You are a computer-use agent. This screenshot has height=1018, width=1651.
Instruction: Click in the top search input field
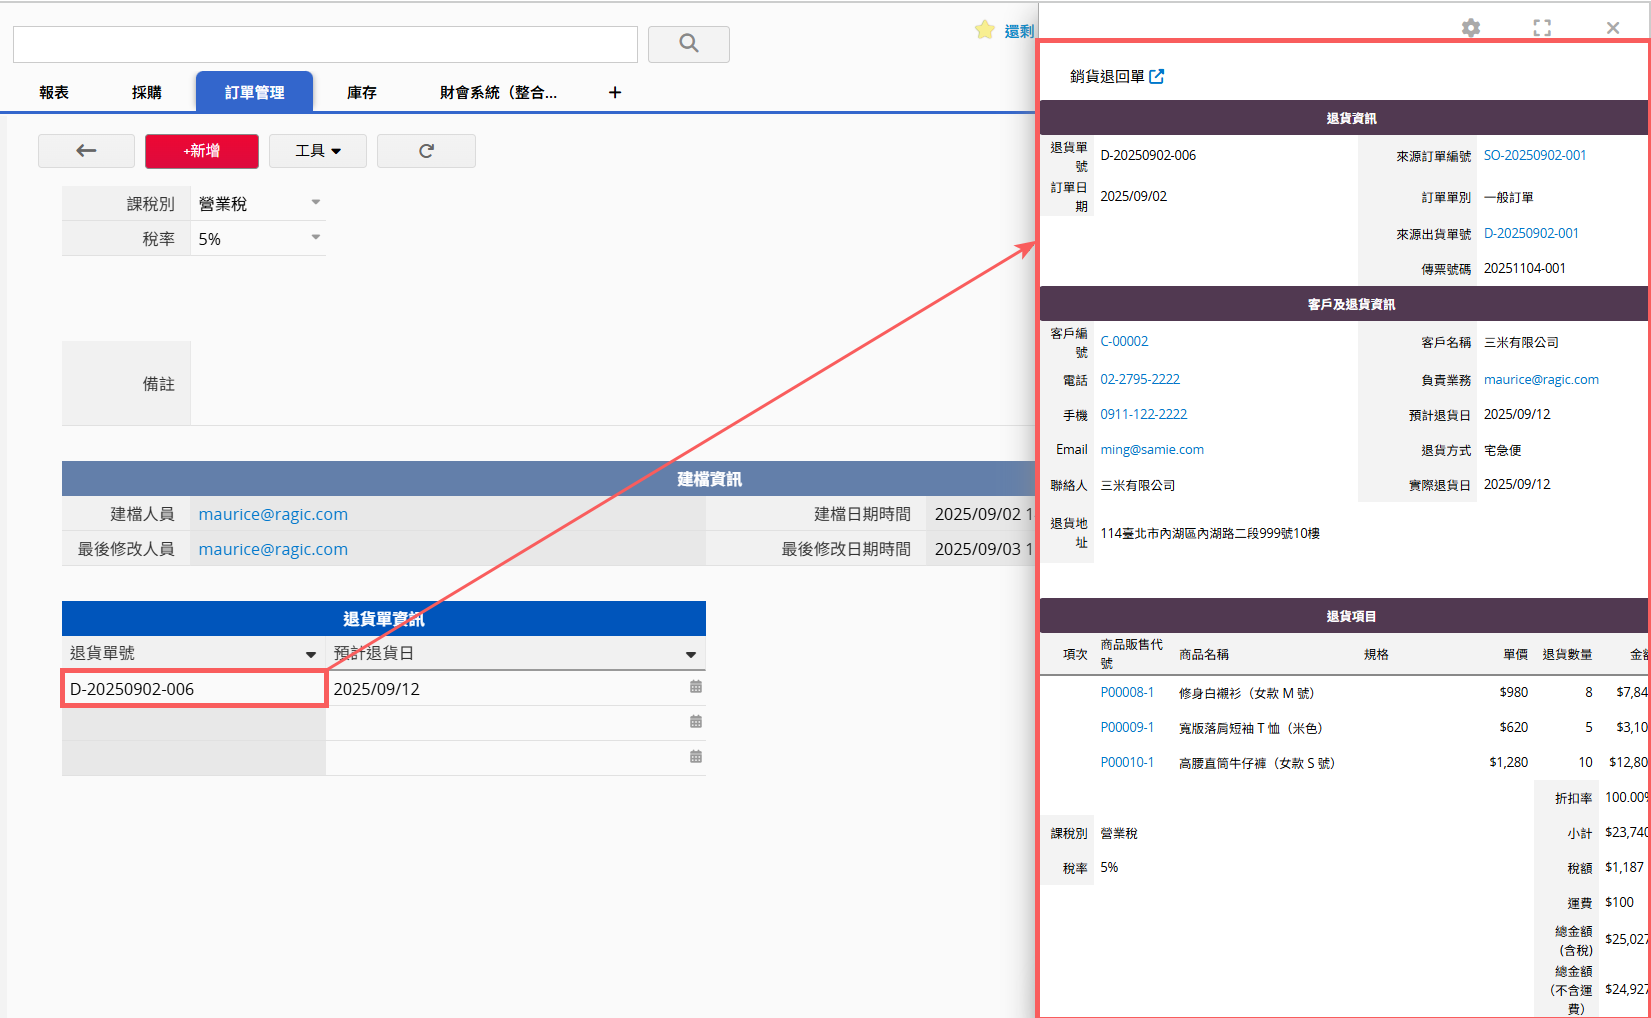pos(325,45)
